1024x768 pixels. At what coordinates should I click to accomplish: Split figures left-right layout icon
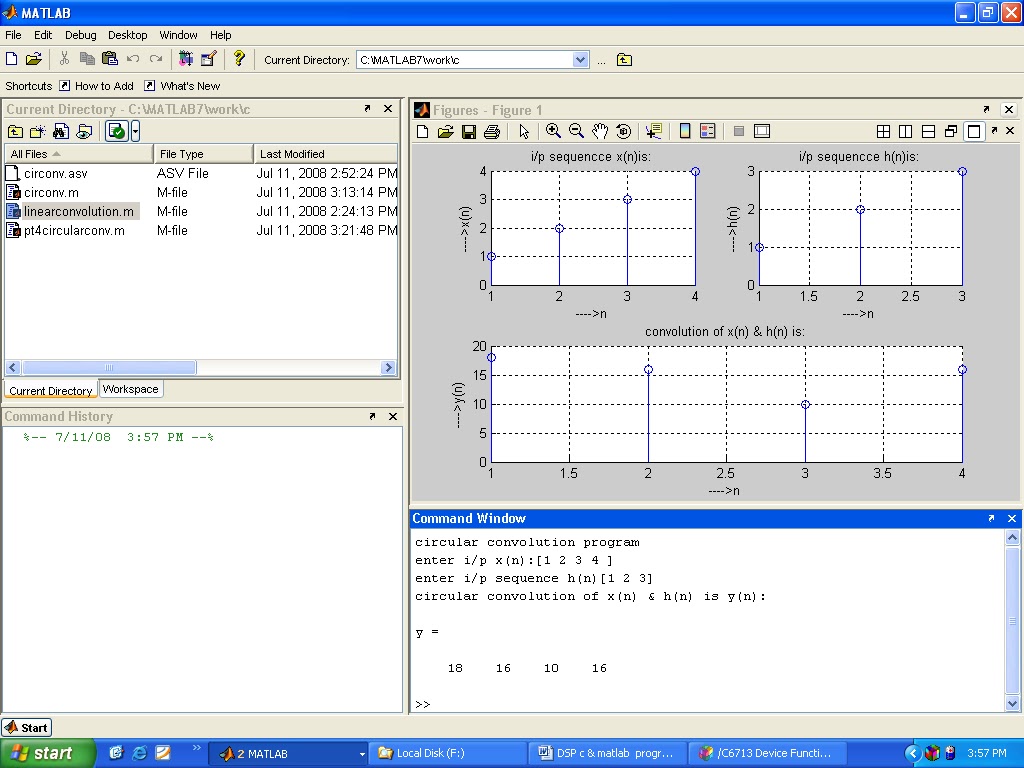(906, 132)
